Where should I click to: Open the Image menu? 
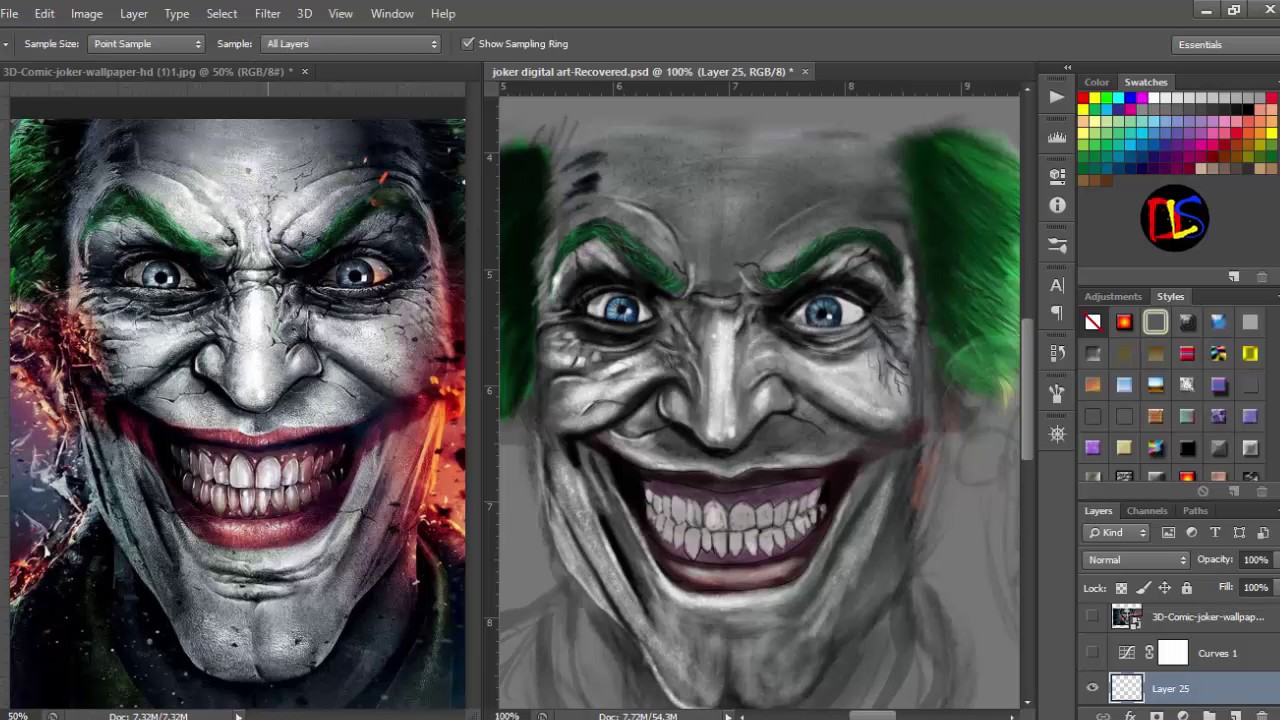(87, 14)
